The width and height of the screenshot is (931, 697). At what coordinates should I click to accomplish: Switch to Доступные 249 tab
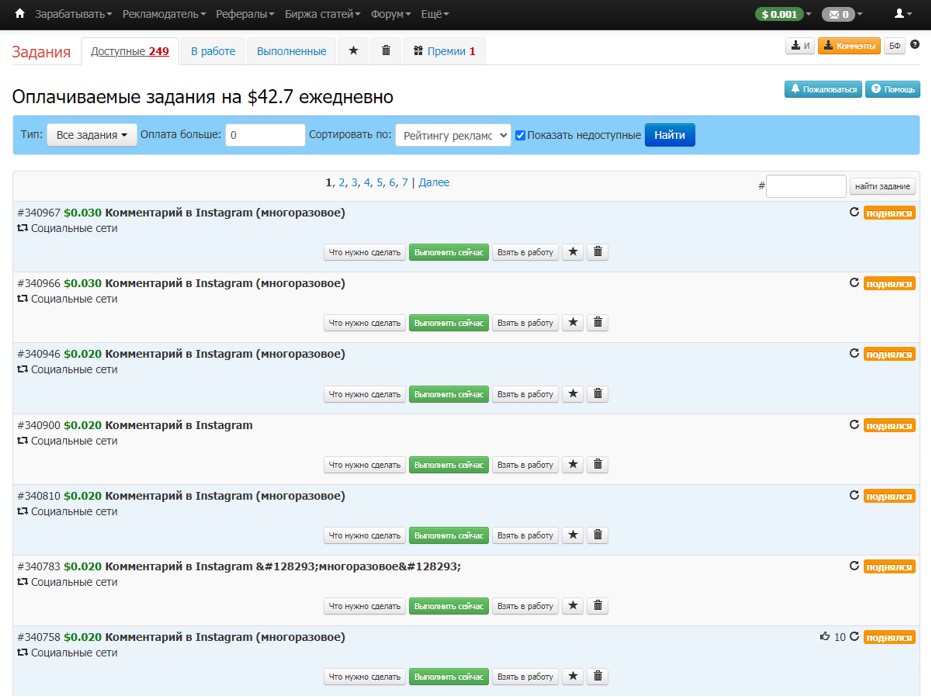click(x=129, y=51)
